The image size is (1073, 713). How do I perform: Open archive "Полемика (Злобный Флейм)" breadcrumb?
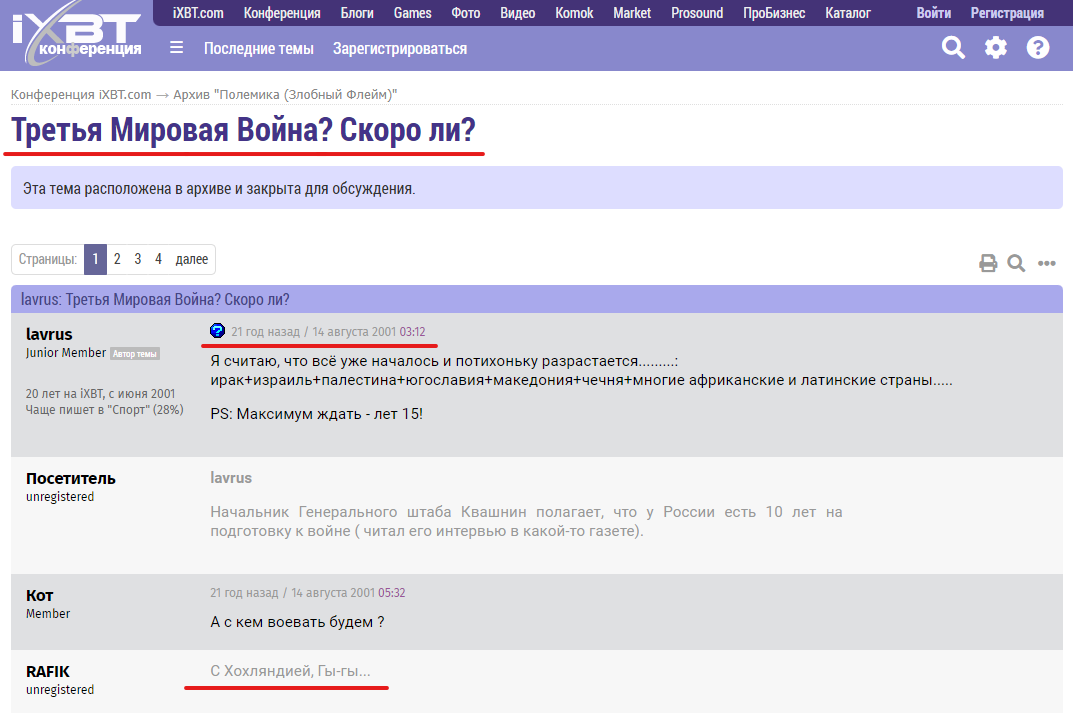(x=285, y=94)
